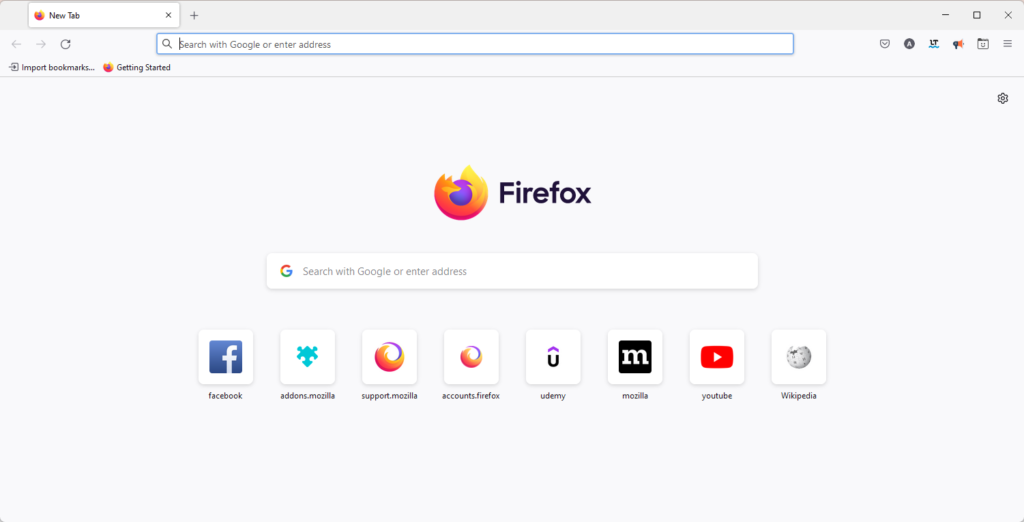This screenshot has width=1024, height=522.
Task: Go back with the back arrow
Action: [x=16, y=44]
